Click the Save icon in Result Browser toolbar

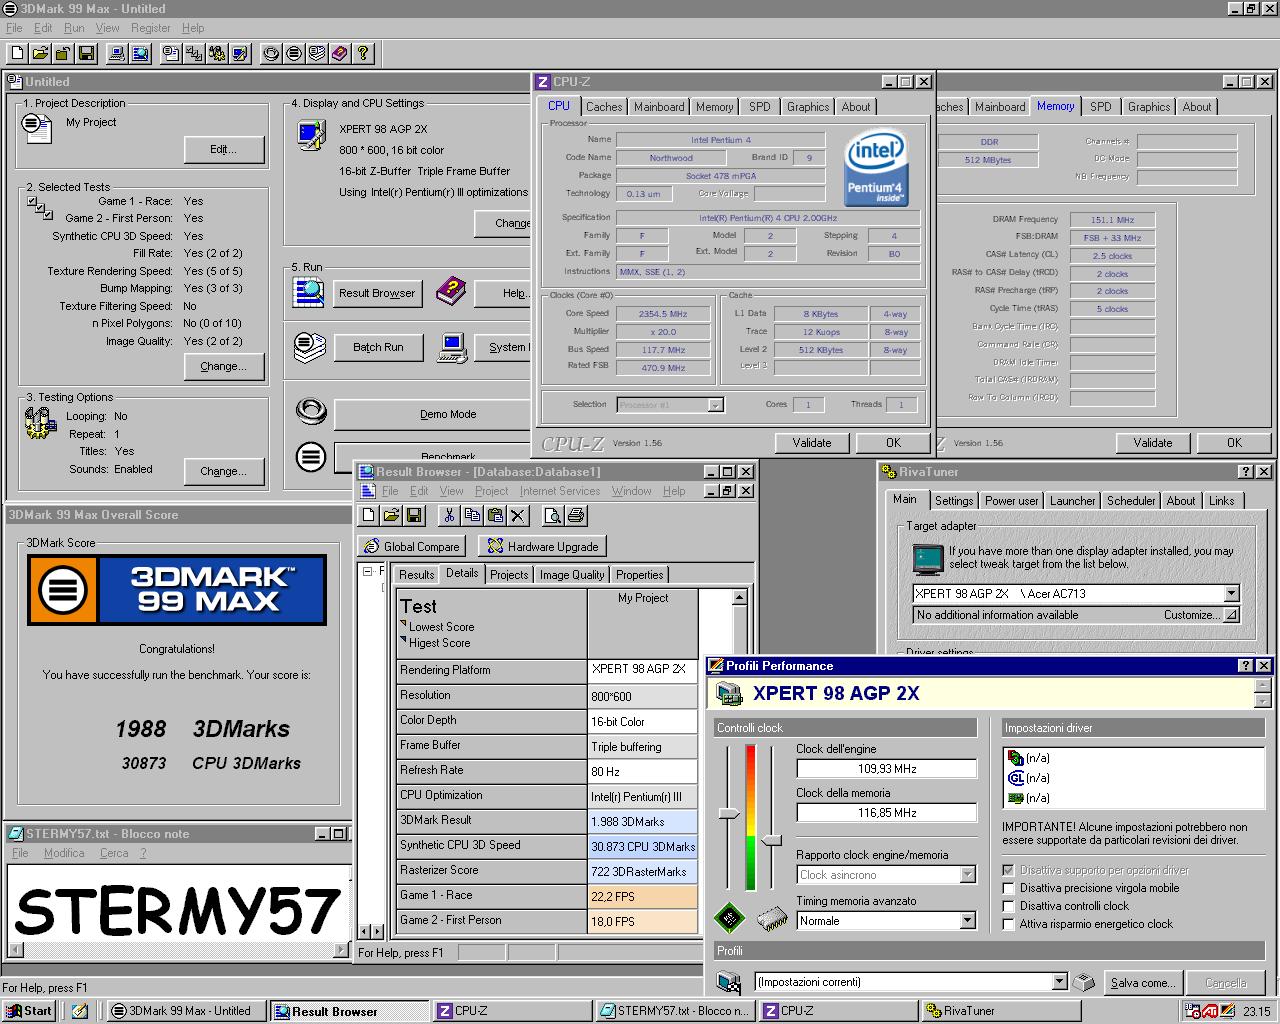coord(415,515)
